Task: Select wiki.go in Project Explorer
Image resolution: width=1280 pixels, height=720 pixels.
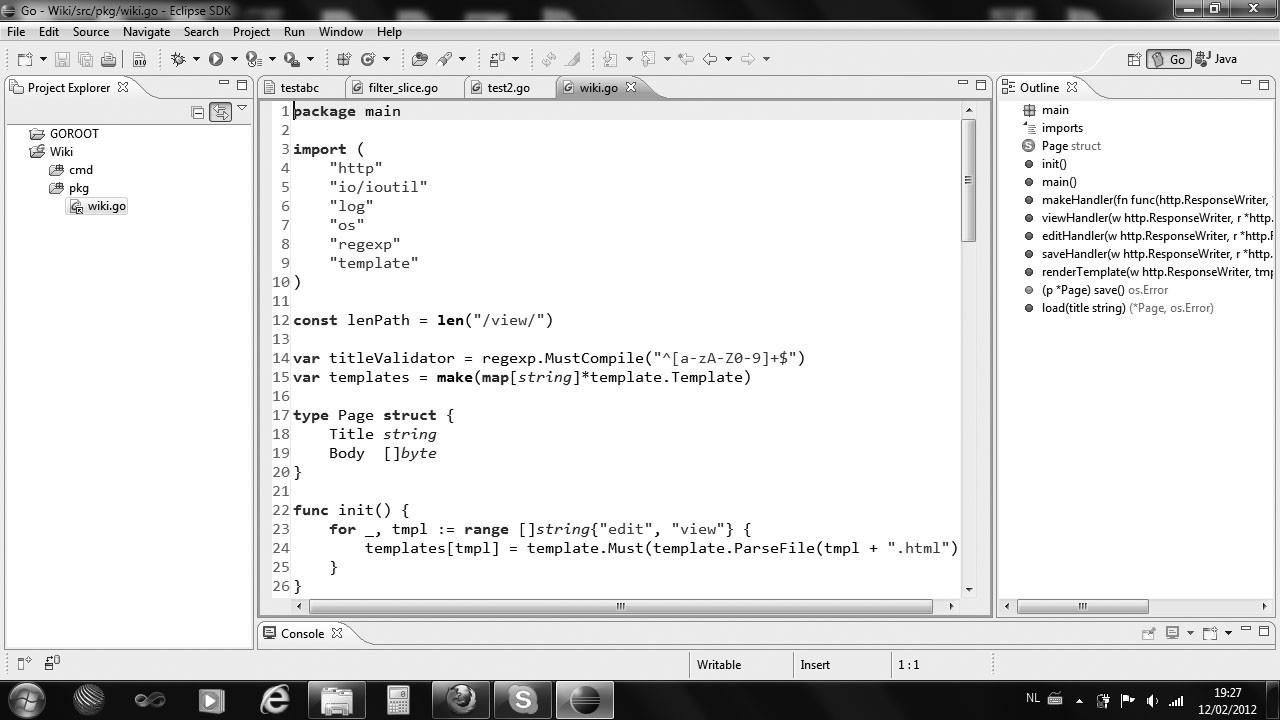Action: coord(106,206)
